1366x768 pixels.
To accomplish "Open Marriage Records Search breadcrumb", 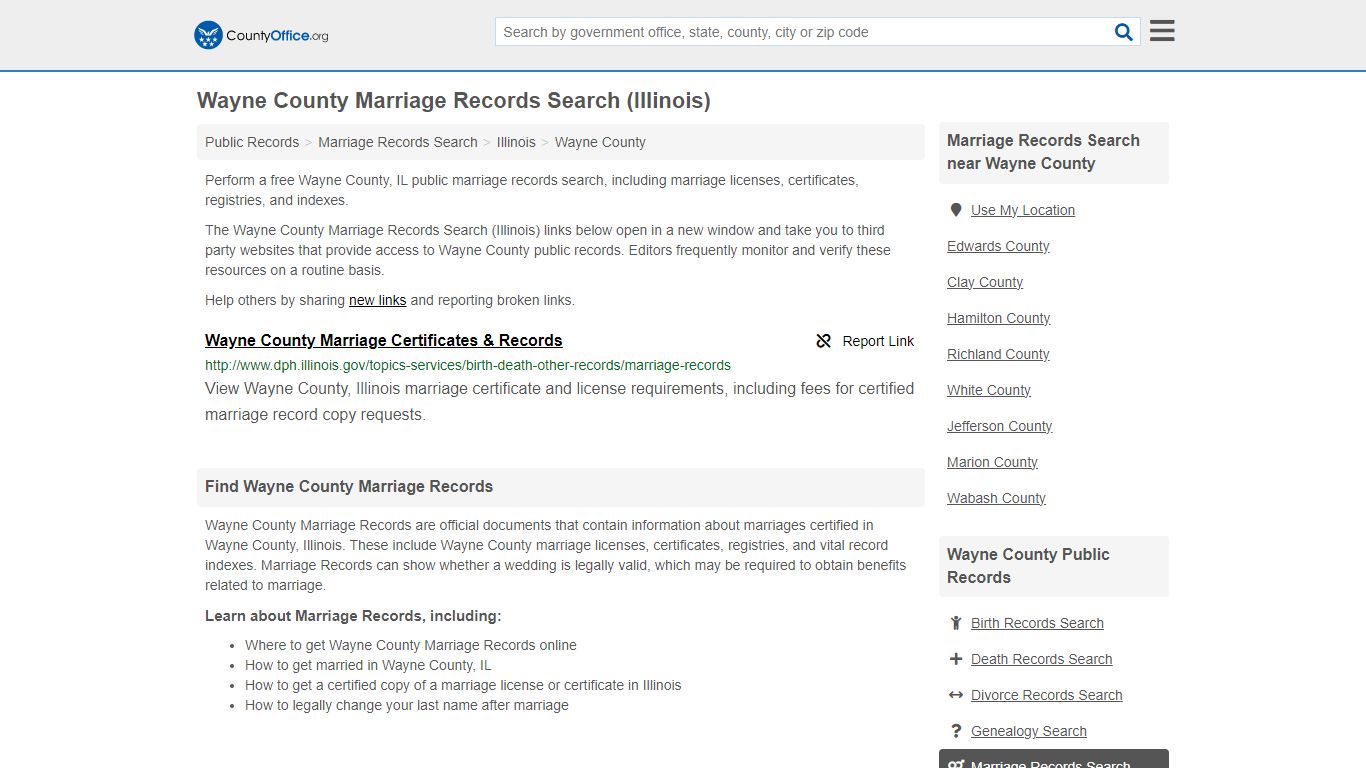I will (x=398, y=142).
